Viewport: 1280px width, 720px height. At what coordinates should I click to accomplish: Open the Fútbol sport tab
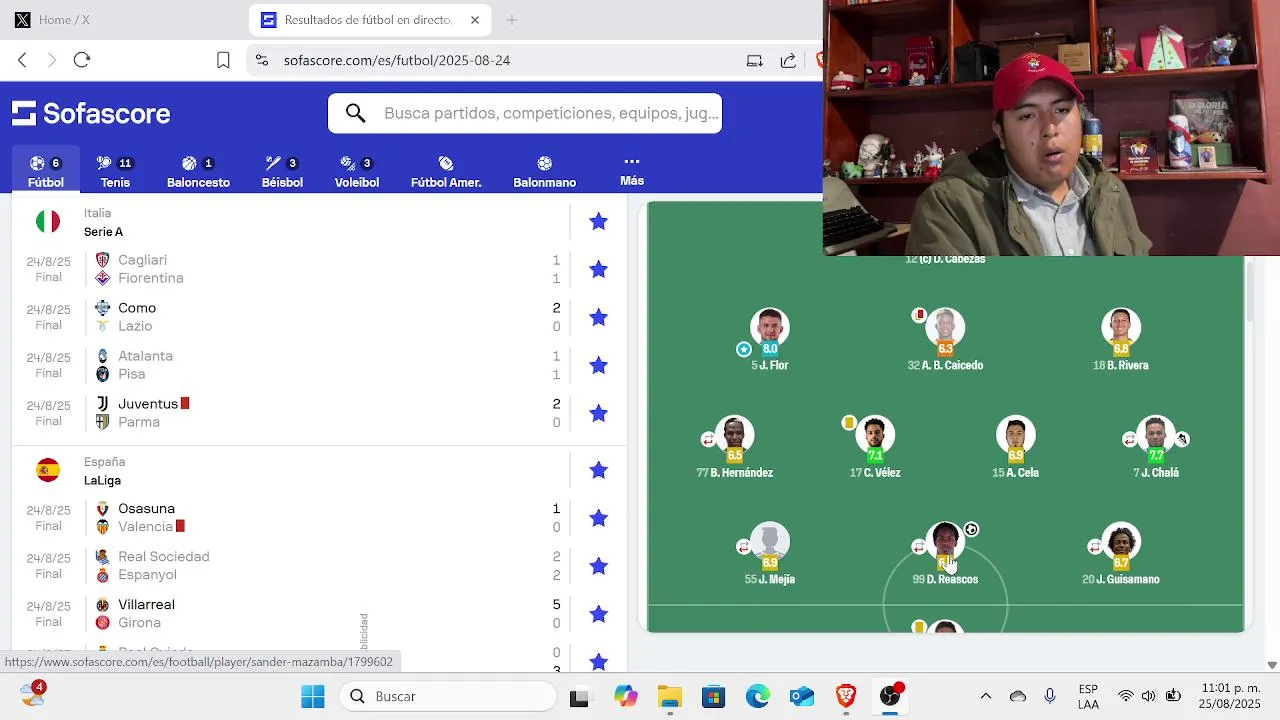pos(45,172)
